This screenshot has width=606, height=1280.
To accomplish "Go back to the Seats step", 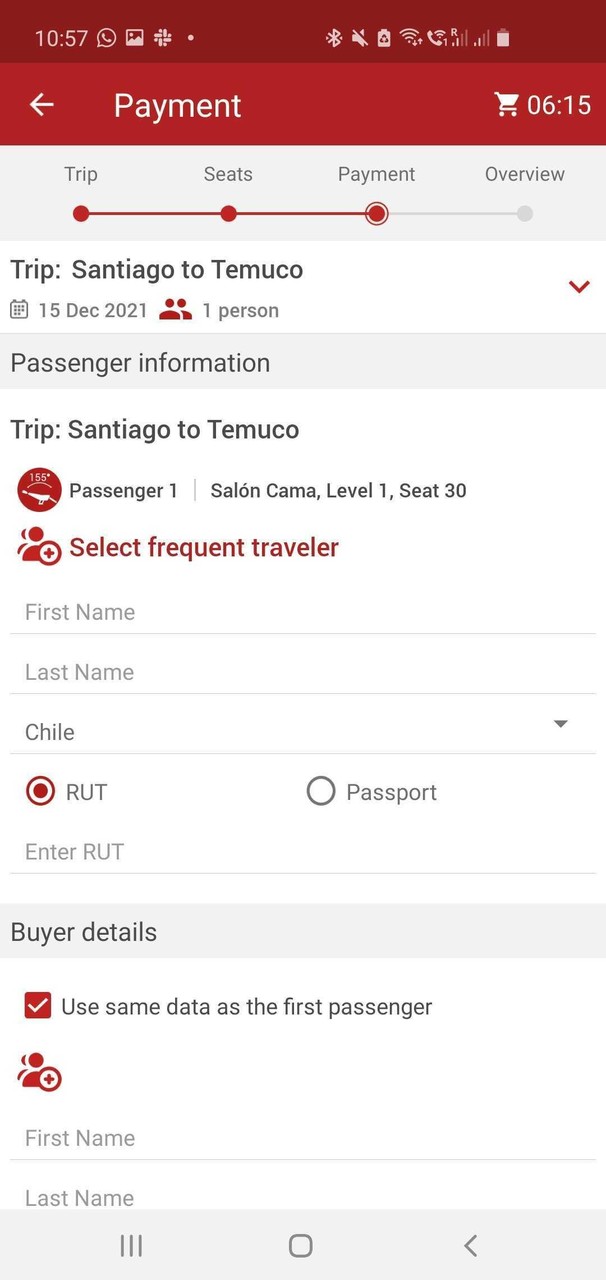I will [x=228, y=213].
